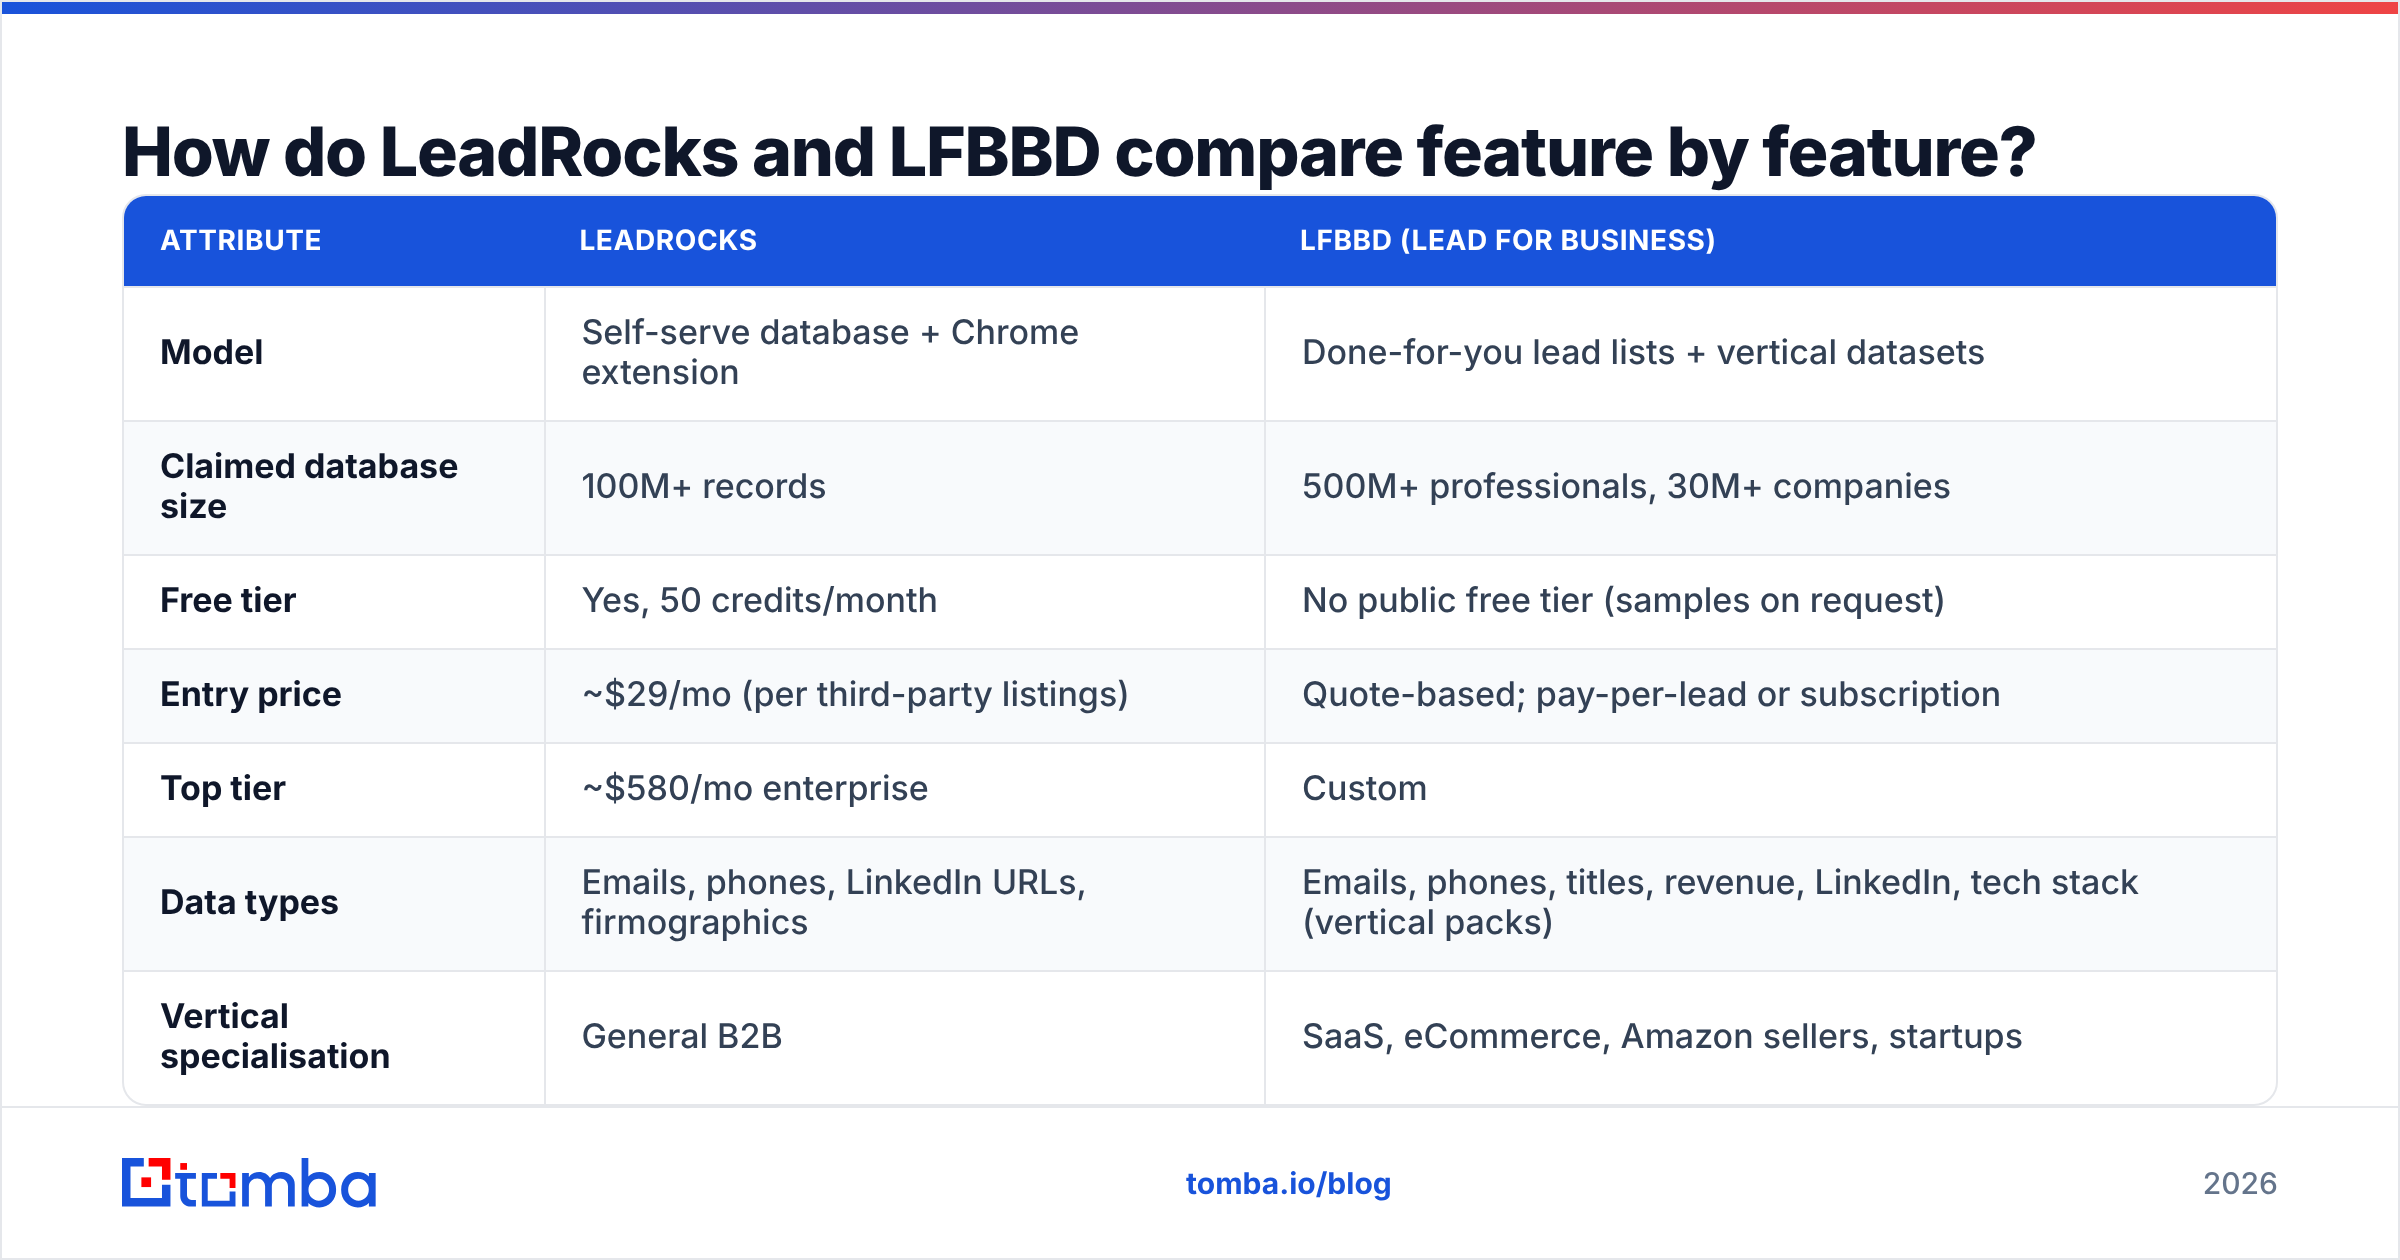Click the LEADROCKS column header
The image size is (2400, 1260).
click(x=668, y=241)
